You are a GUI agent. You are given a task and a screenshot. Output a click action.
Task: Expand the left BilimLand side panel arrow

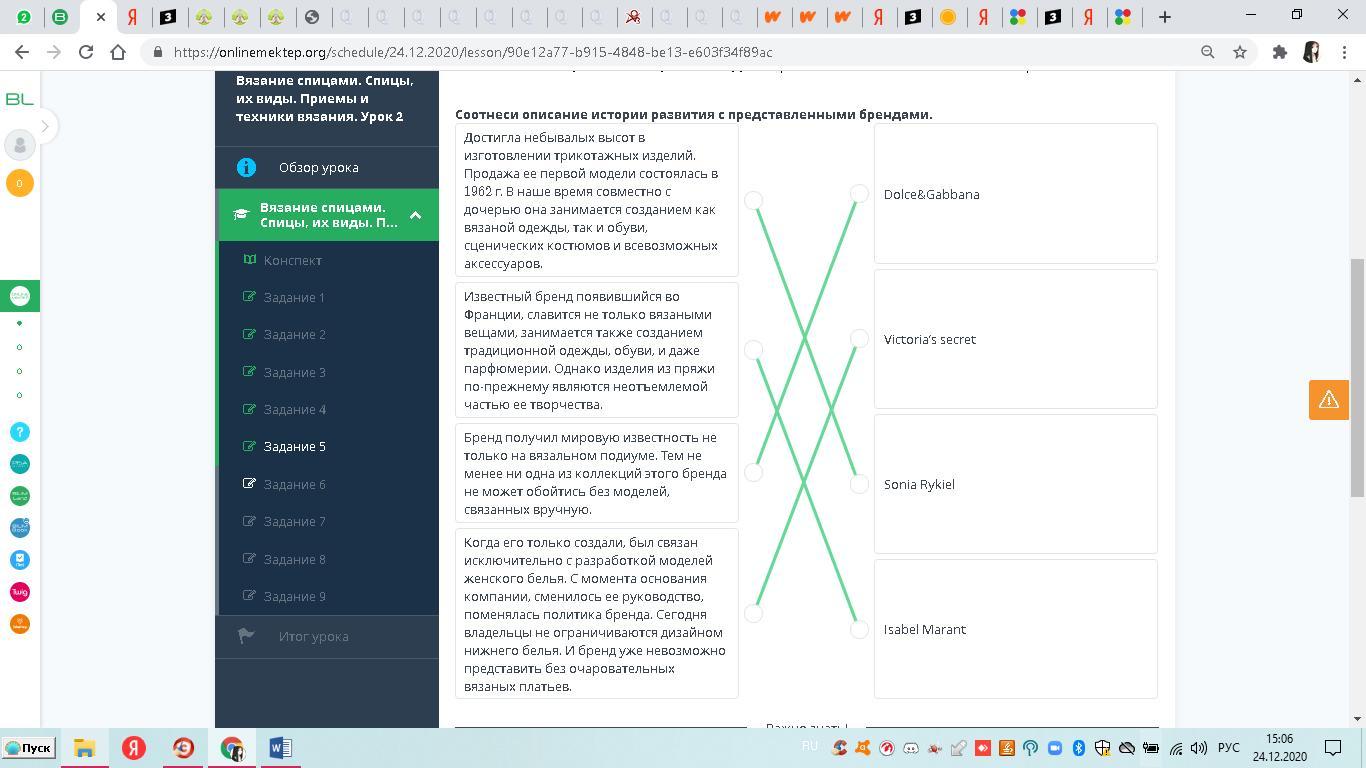[44, 126]
